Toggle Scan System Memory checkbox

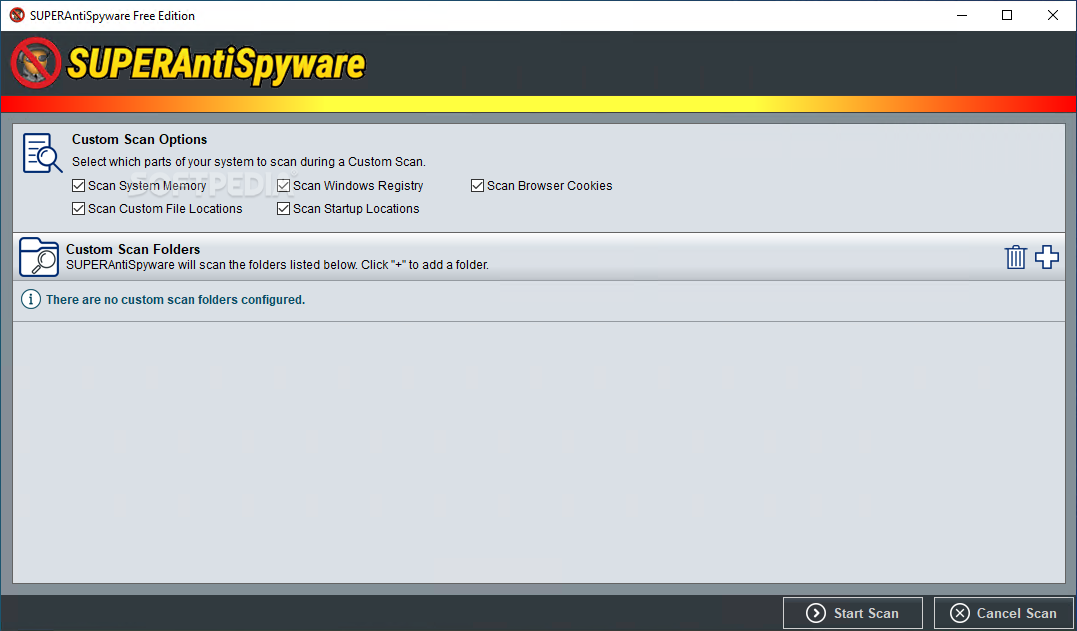click(x=78, y=185)
